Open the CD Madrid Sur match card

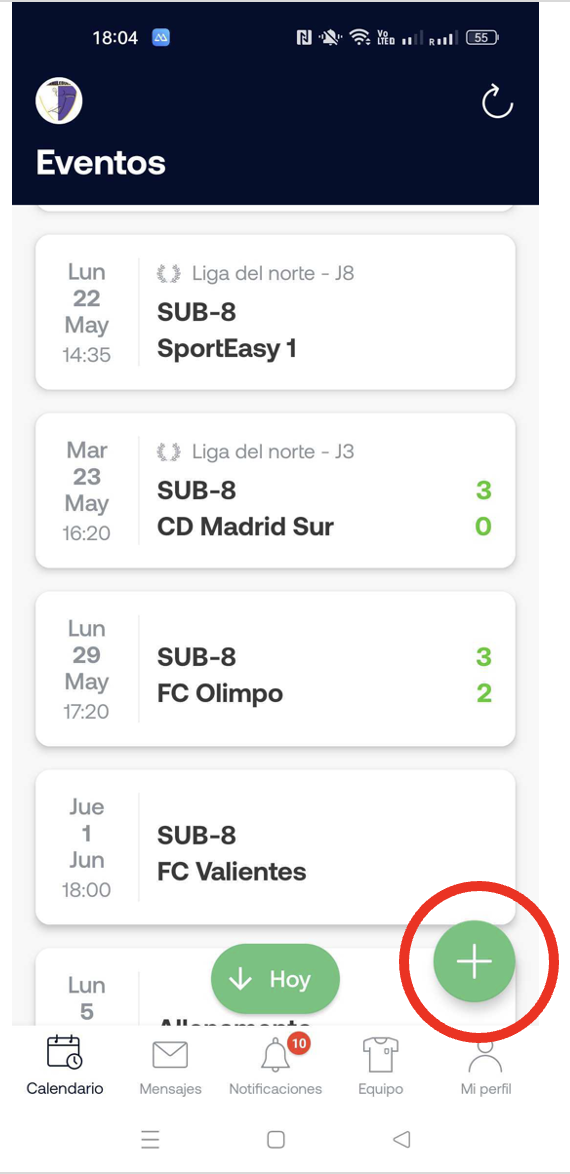tap(275, 490)
